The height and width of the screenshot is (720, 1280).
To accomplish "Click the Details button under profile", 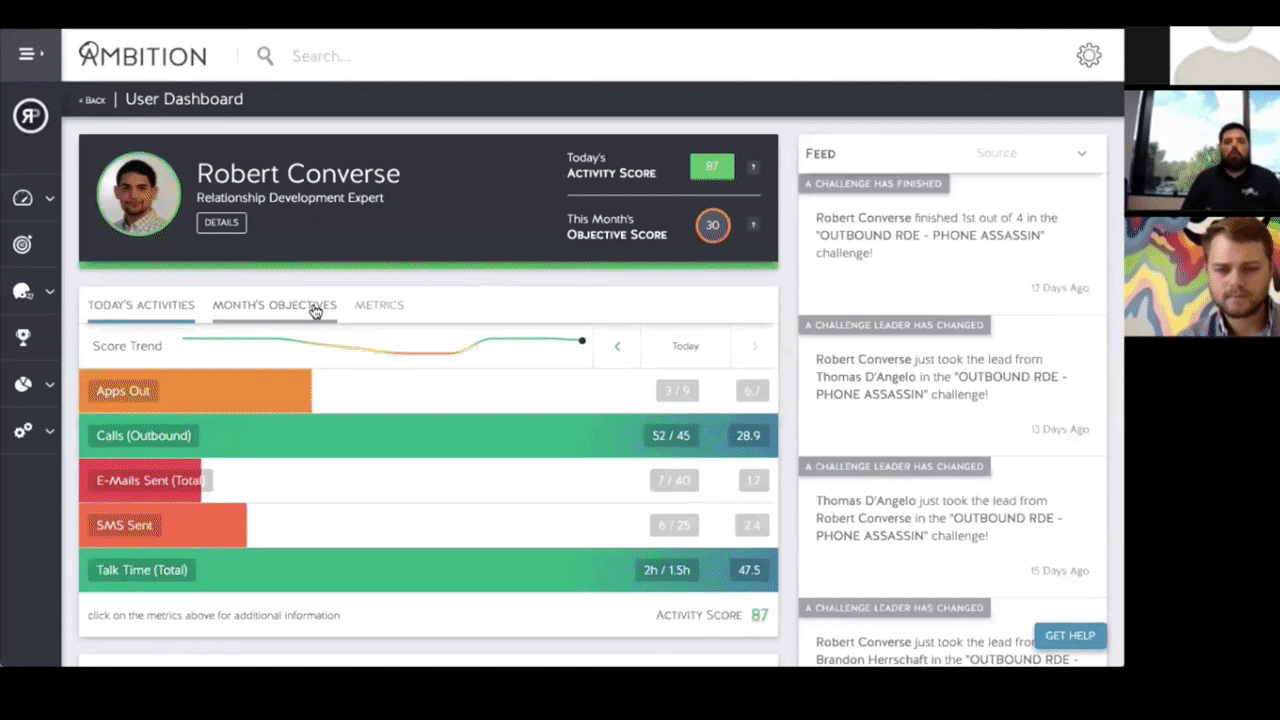I will [x=221, y=223].
